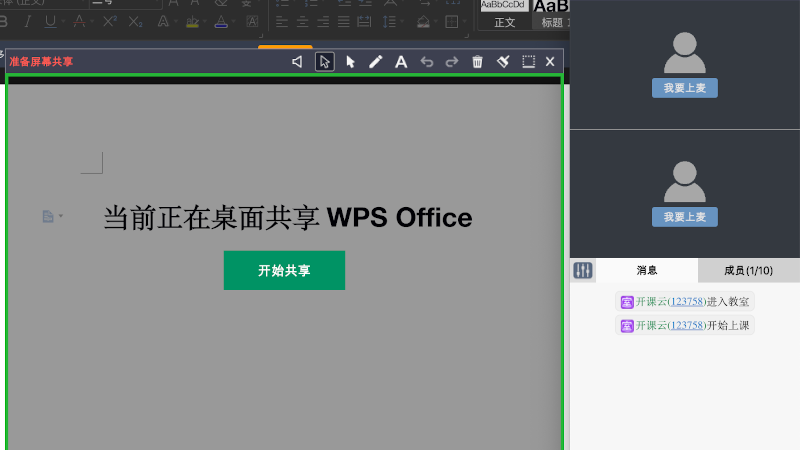Toggle superscript X² in WPS ribbon
This screenshot has height=450, width=800.
click(109, 21)
